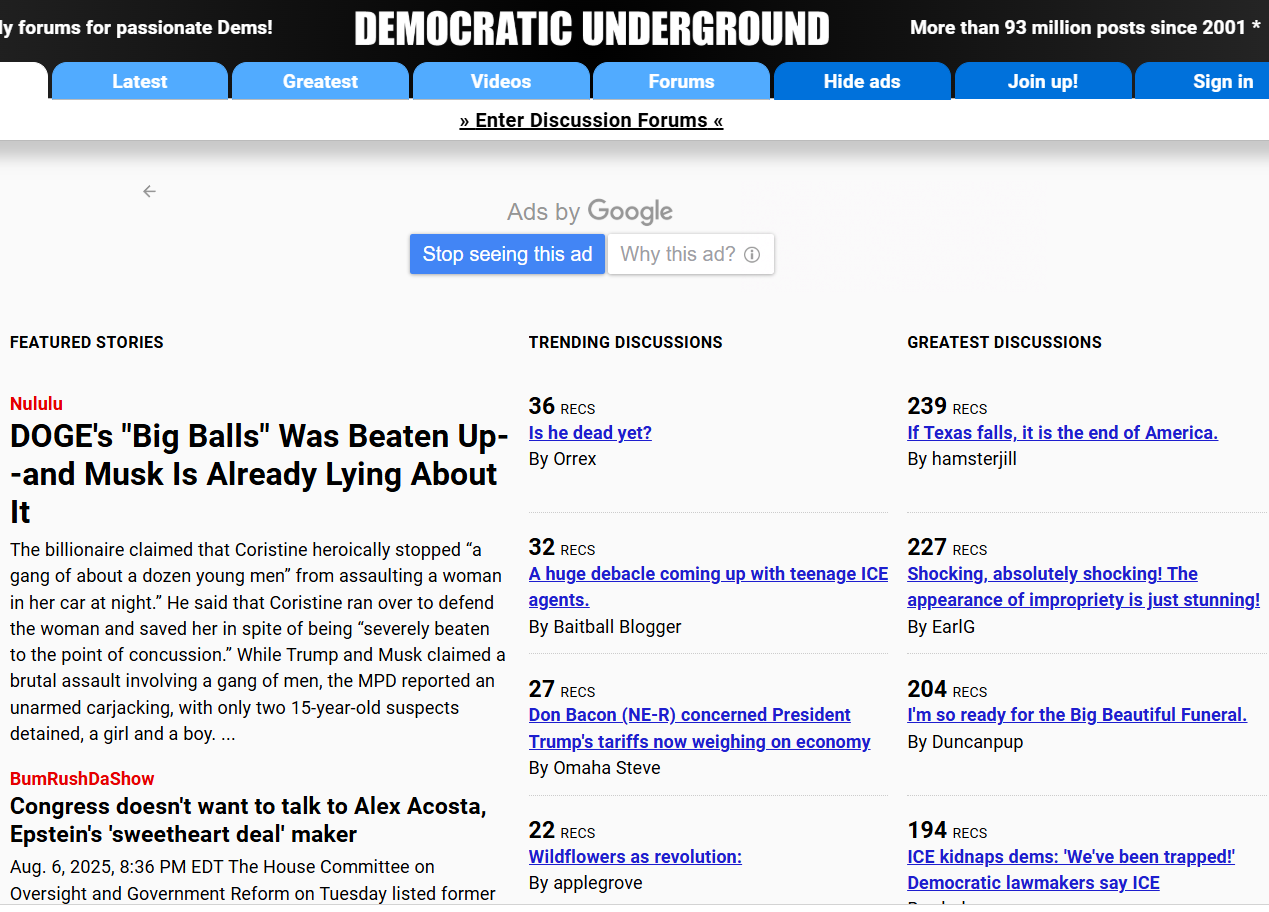
Task: Click the TRENDING DISCUSSIONS heading
Action: click(625, 342)
